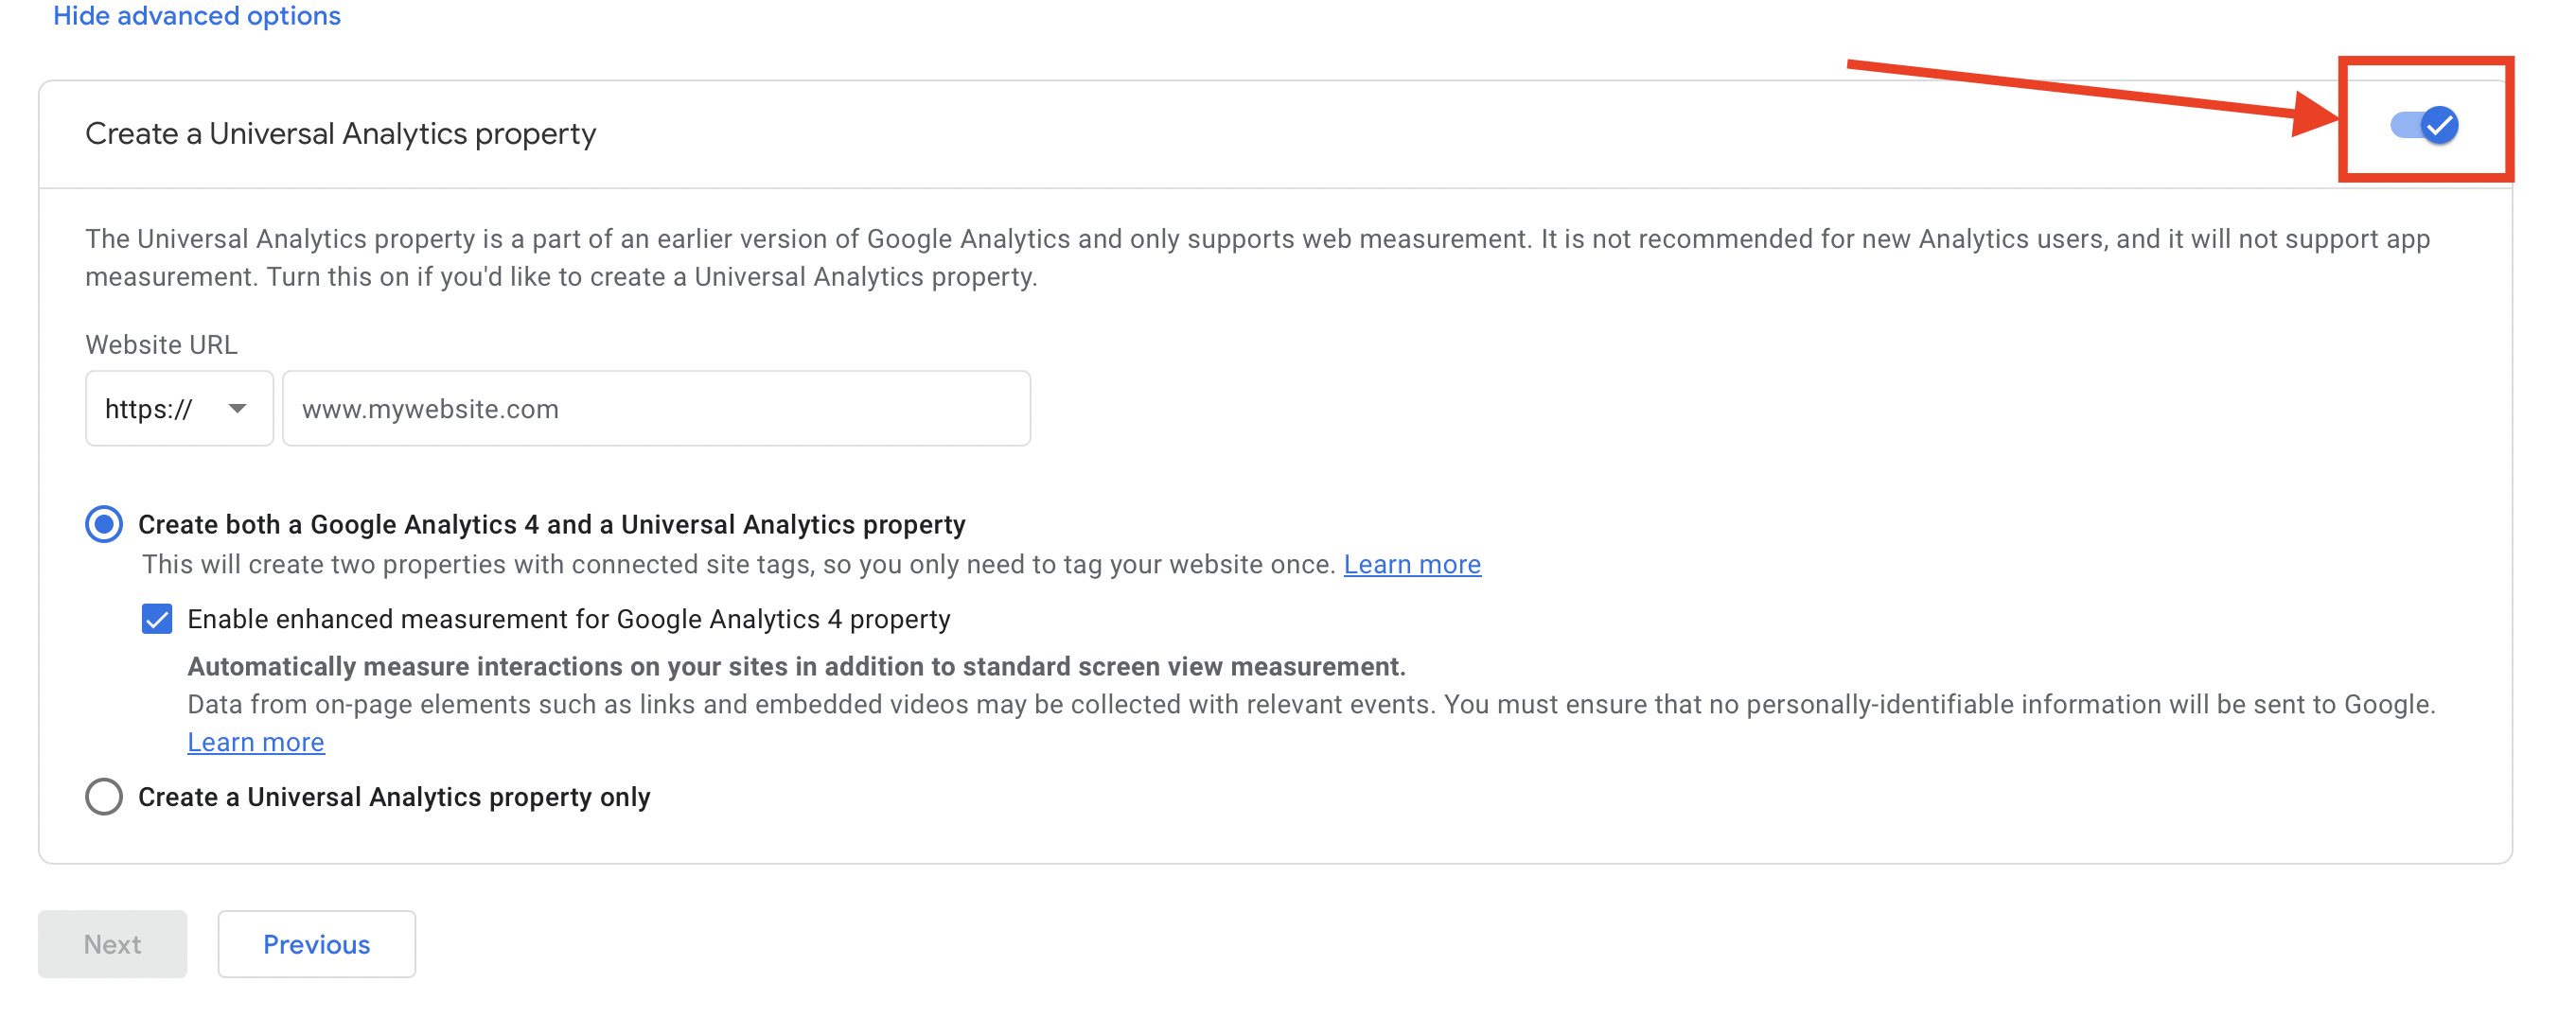Click the white checkmark inside enhanced measurement box
Viewport: 2576px width, 1035px height.
[x=157, y=619]
